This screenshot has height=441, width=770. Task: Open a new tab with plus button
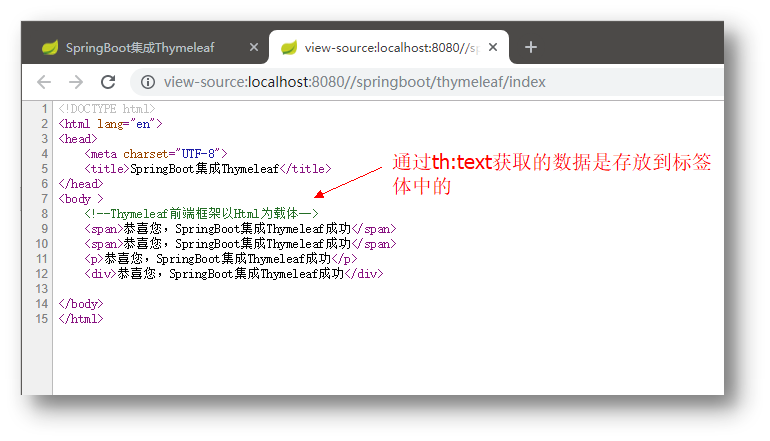pyautogui.click(x=530, y=47)
